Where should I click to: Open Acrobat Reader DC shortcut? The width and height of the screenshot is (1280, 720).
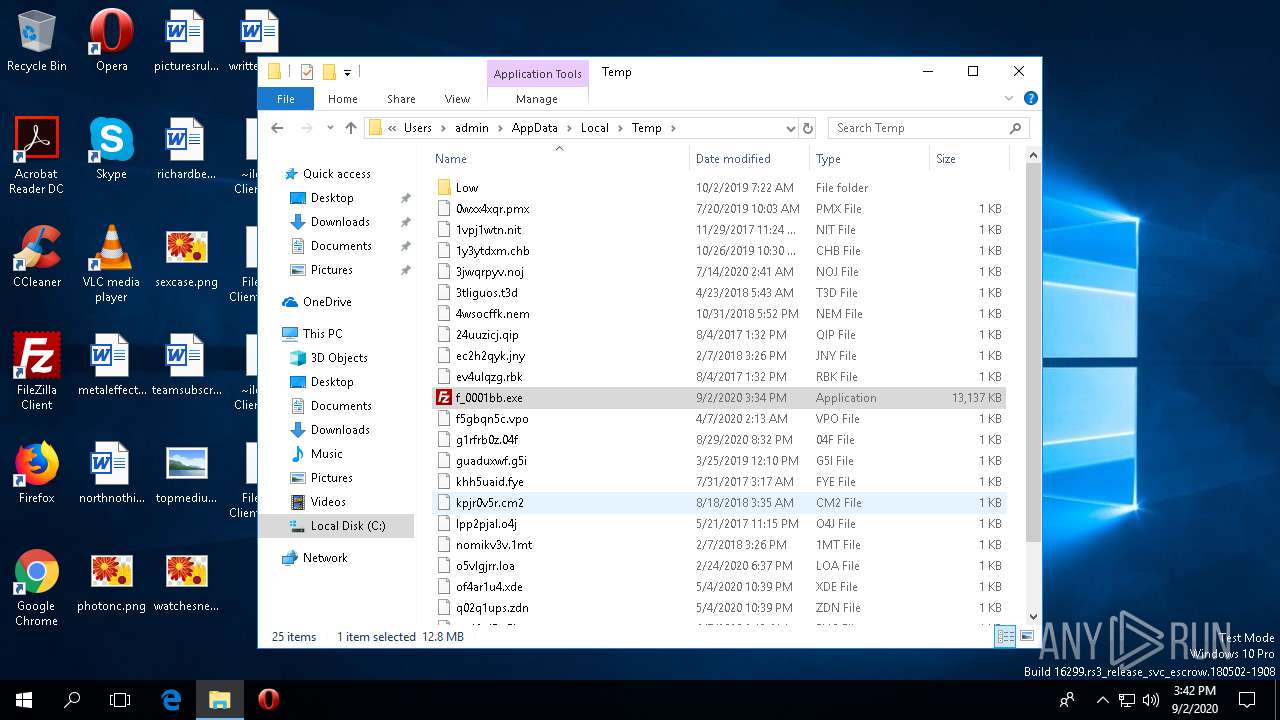tap(37, 155)
